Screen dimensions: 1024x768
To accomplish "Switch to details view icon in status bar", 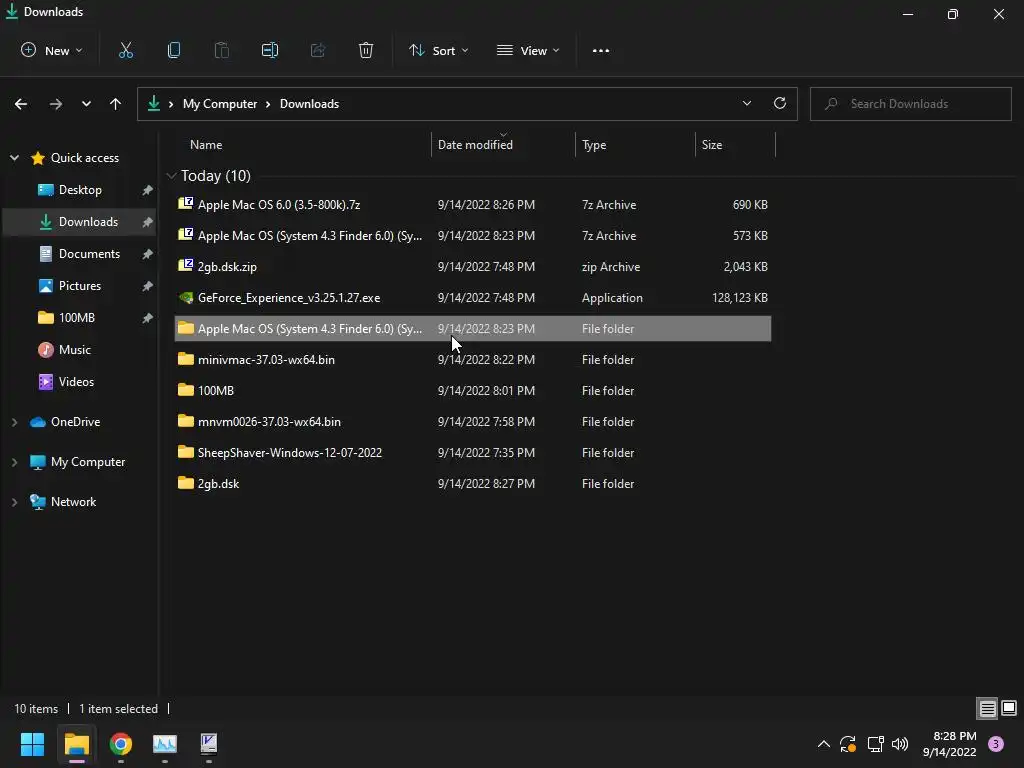I will (987, 709).
